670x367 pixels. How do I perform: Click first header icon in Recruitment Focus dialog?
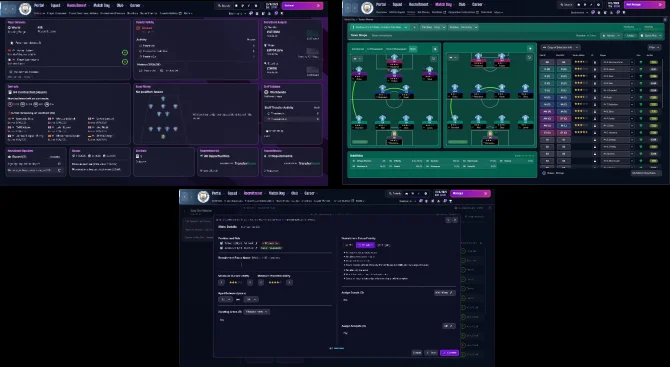[x=448, y=220]
